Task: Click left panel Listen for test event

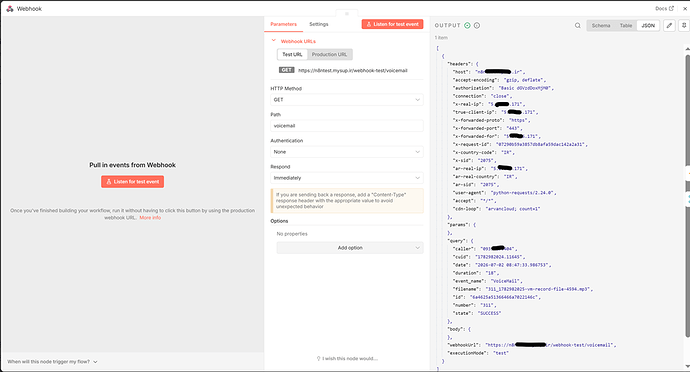Action: coord(132,182)
